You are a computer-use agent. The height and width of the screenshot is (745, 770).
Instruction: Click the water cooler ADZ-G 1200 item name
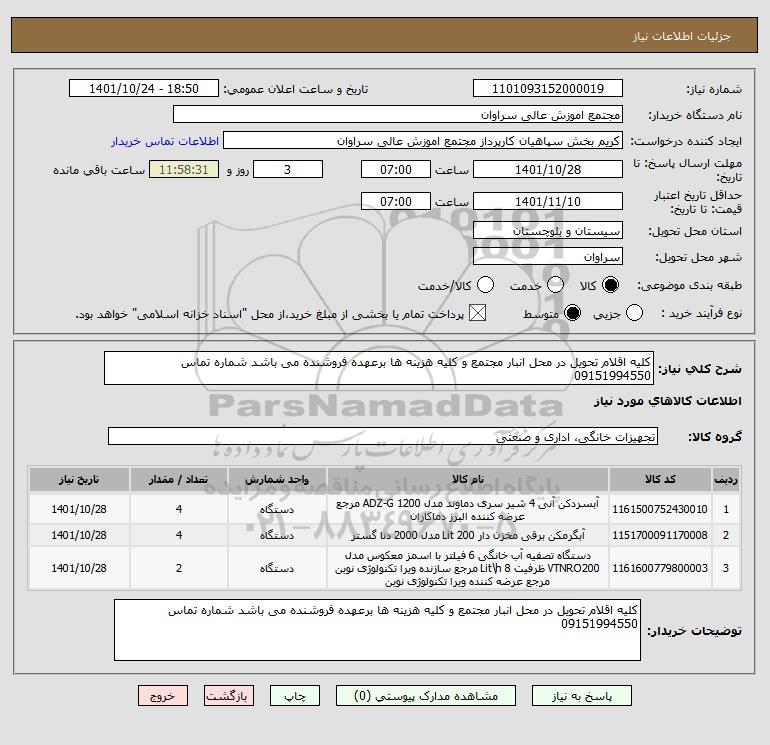tap(468, 510)
